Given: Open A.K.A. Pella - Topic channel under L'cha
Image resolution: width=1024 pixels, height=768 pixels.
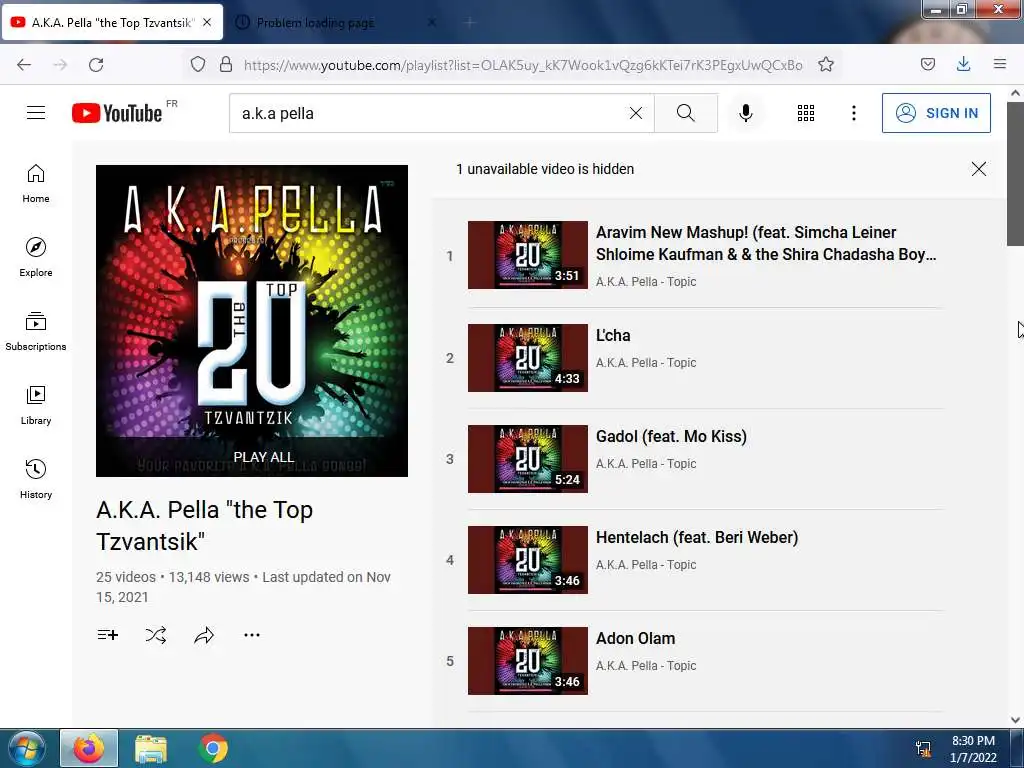Looking at the screenshot, I should 646,362.
